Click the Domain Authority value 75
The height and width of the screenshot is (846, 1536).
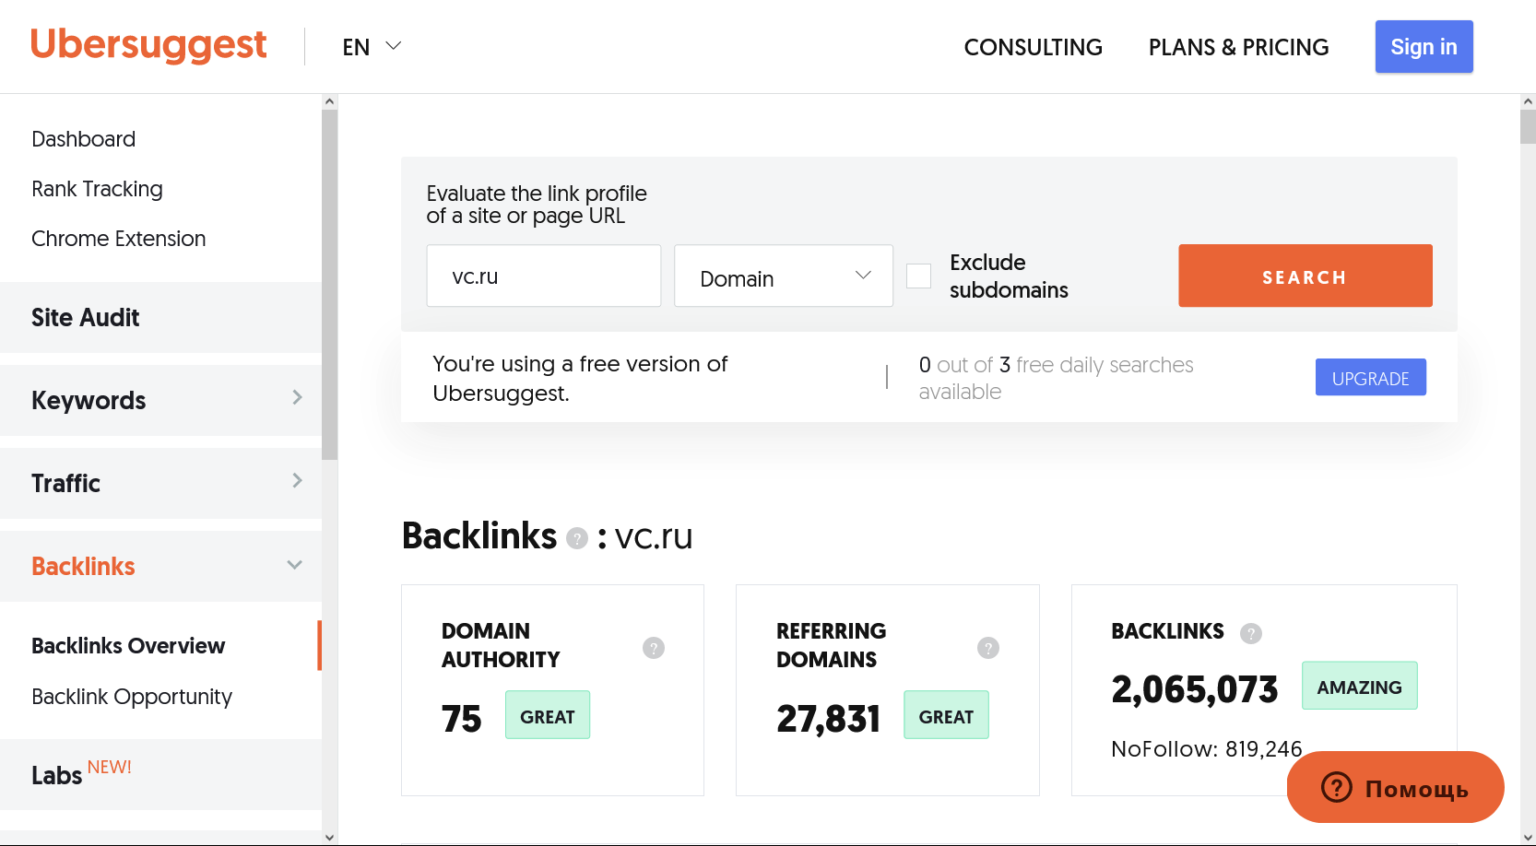461,718
